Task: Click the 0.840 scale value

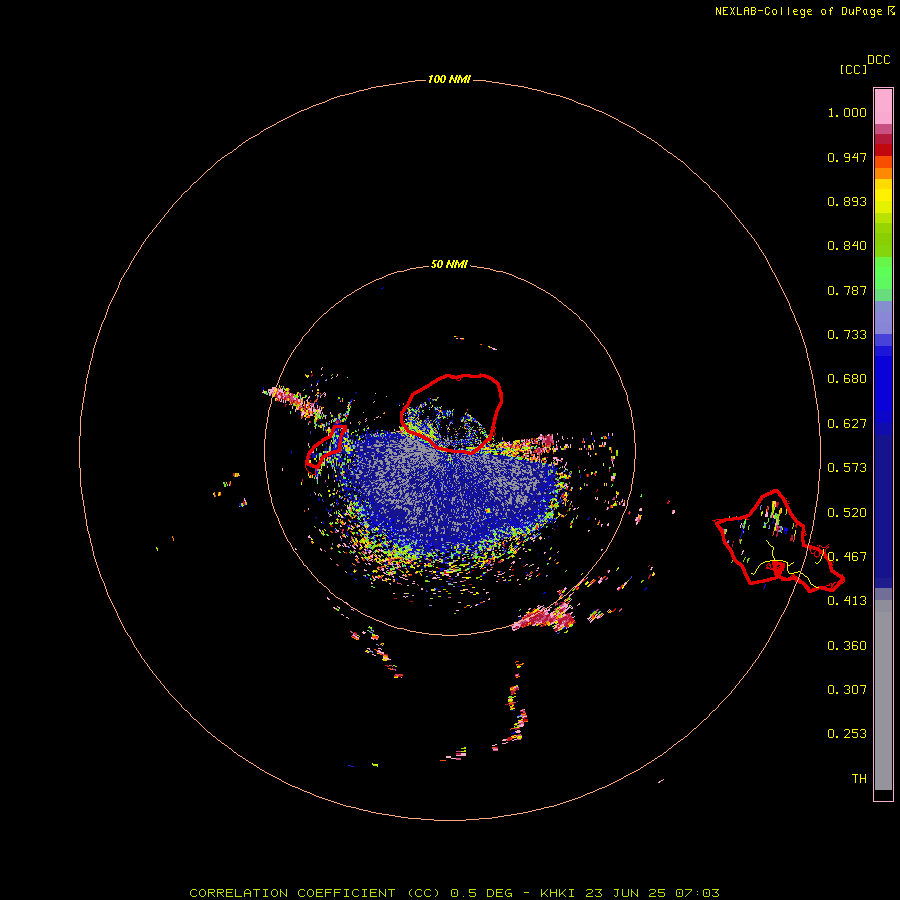Action: [x=847, y=246]
